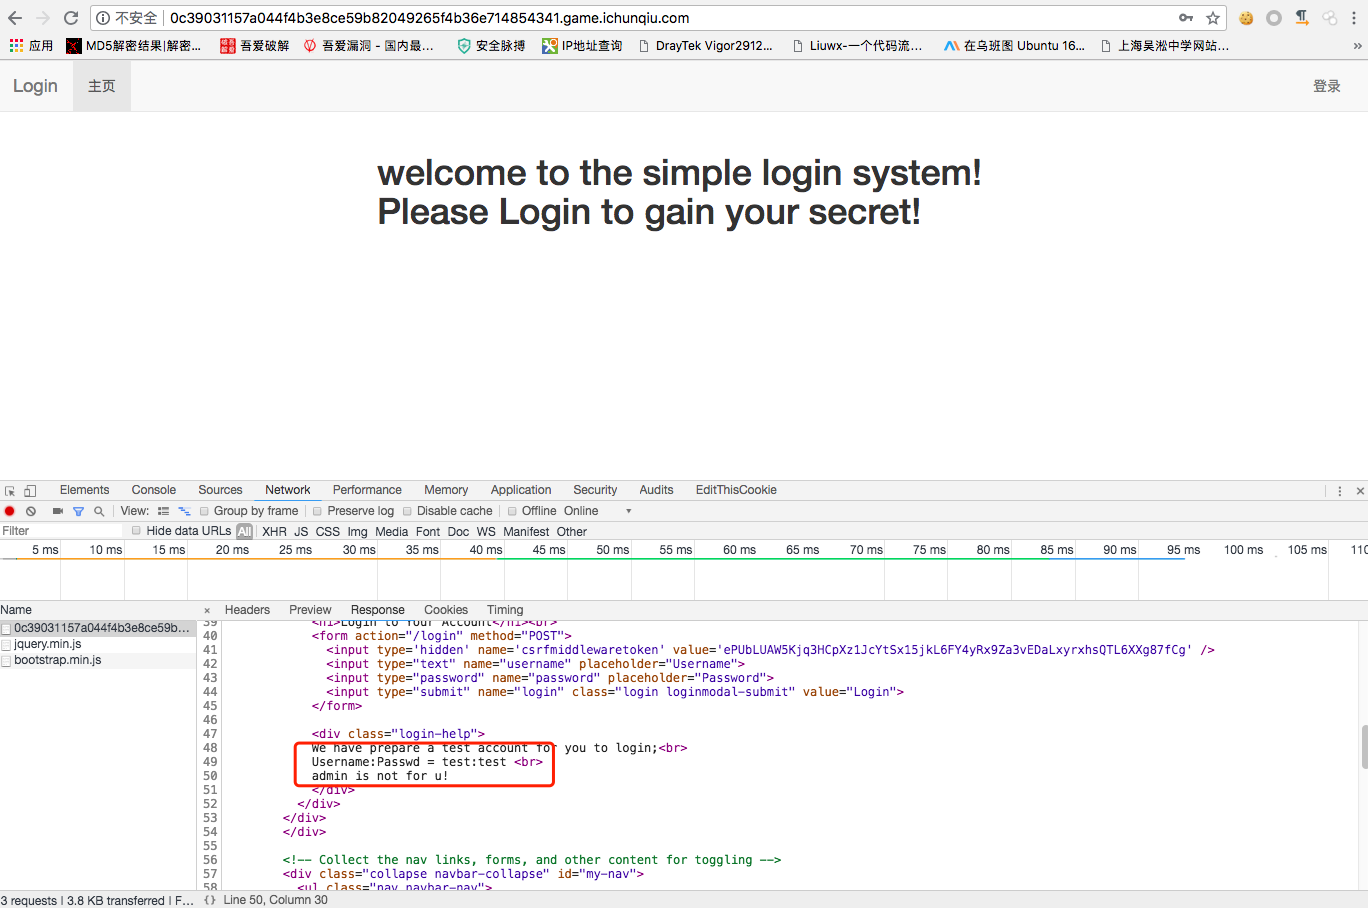Show the request Headers tab
Viewport: 1368px width, 908px height.
pyautogui.click(x=247, y=610)
